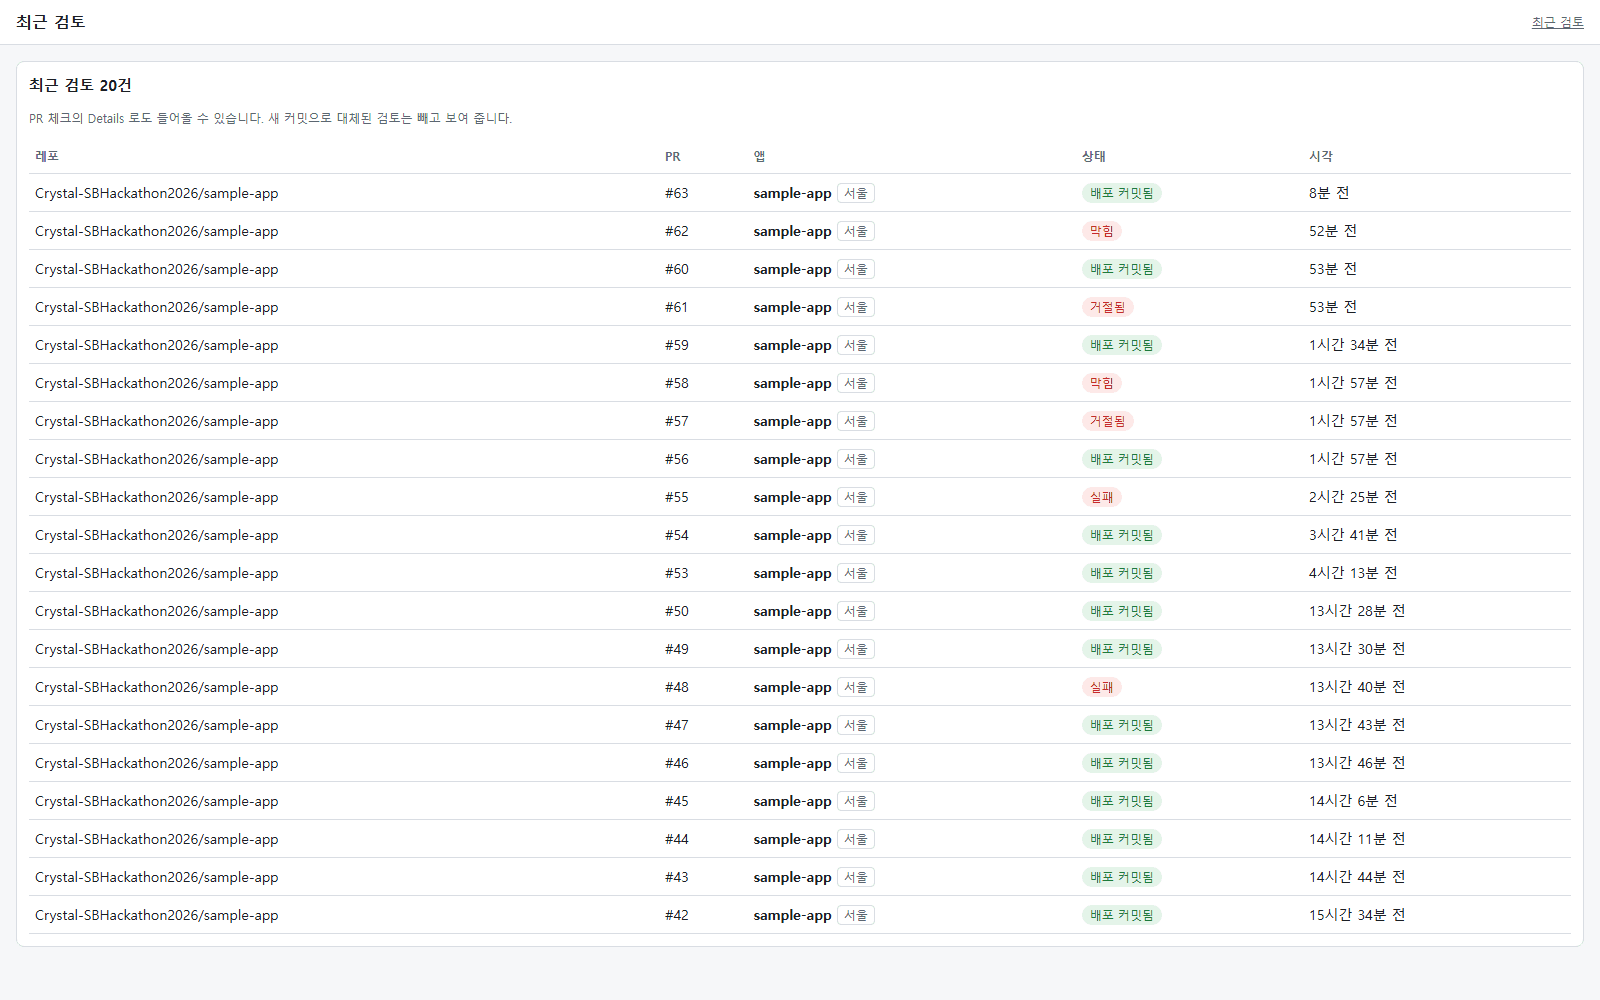Image resolution: width=1600 pixels, height=1000 pixels.
Task: Click the "15시간 34분 전" timestamp
Action: coord(1357,915)
